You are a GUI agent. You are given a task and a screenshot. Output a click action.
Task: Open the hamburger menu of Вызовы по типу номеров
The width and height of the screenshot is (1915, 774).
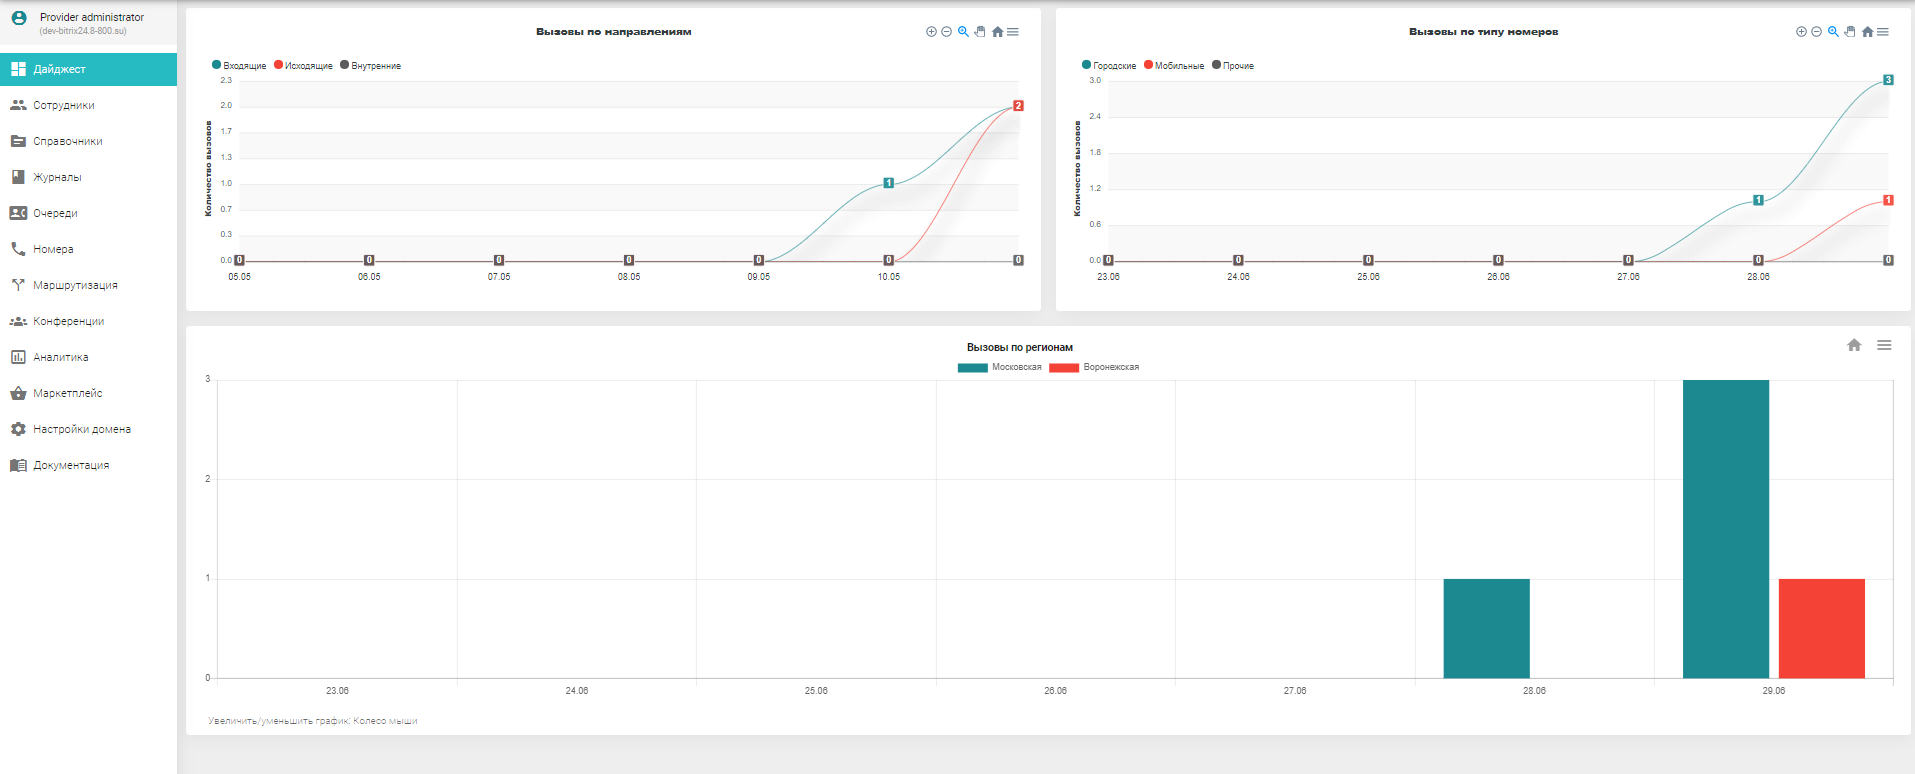[x=1883, y=32]
